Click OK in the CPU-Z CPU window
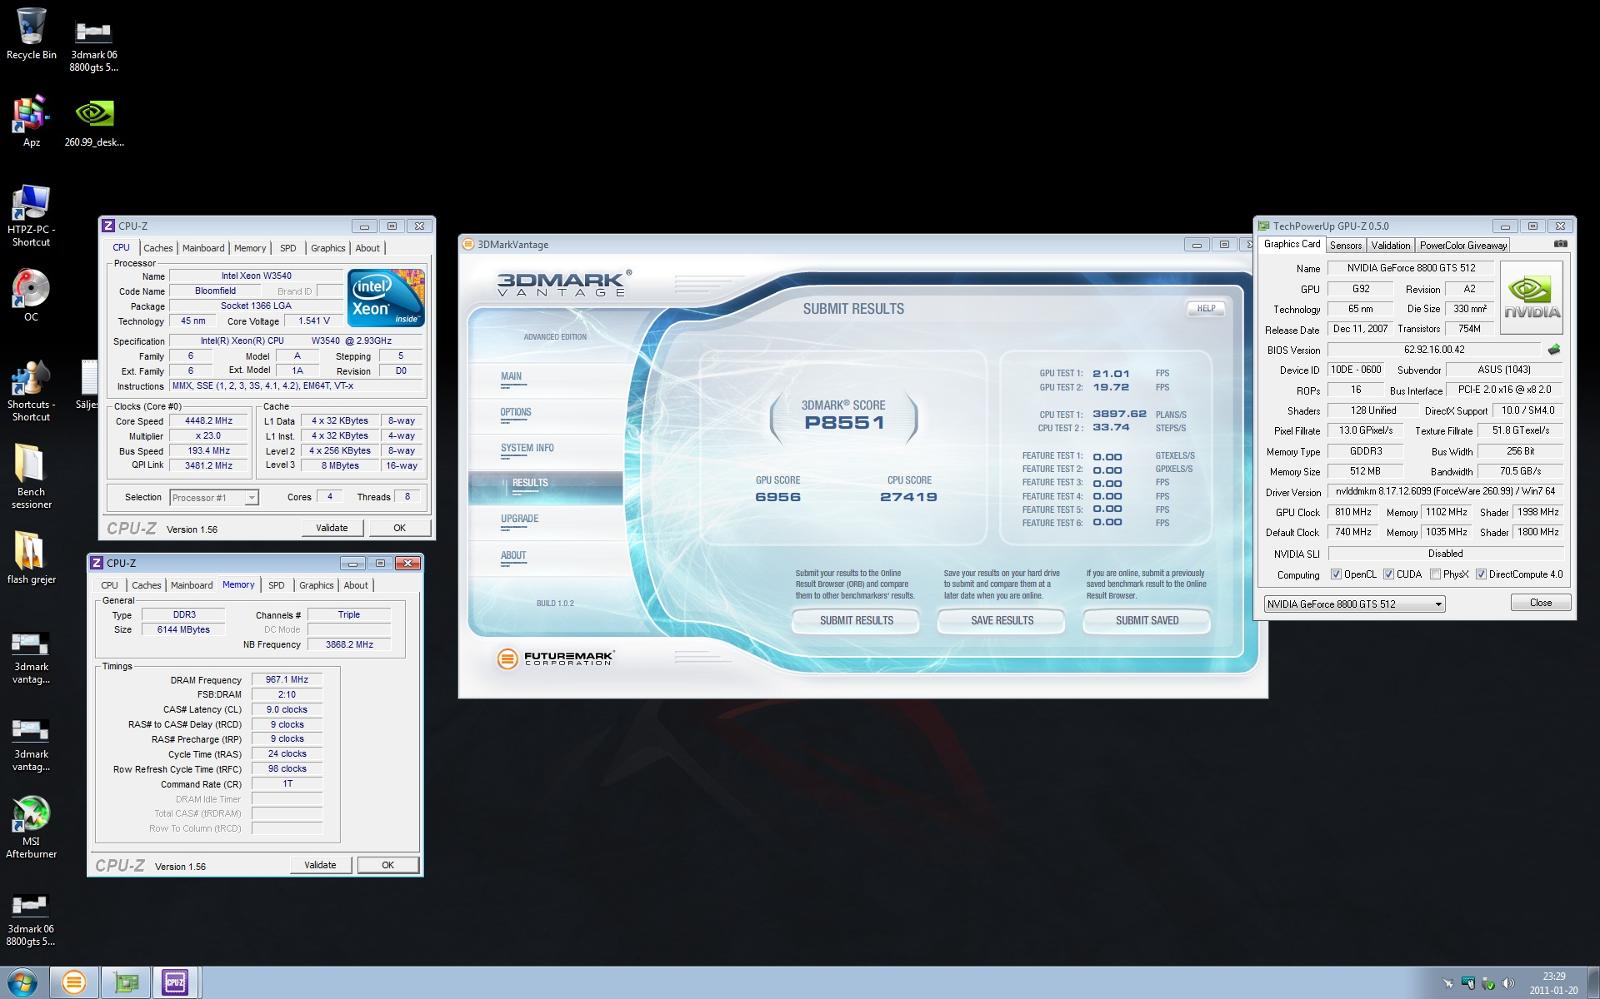Image resolution: width=1600 pixels, height=999 pixels. [x=399, y=528]
